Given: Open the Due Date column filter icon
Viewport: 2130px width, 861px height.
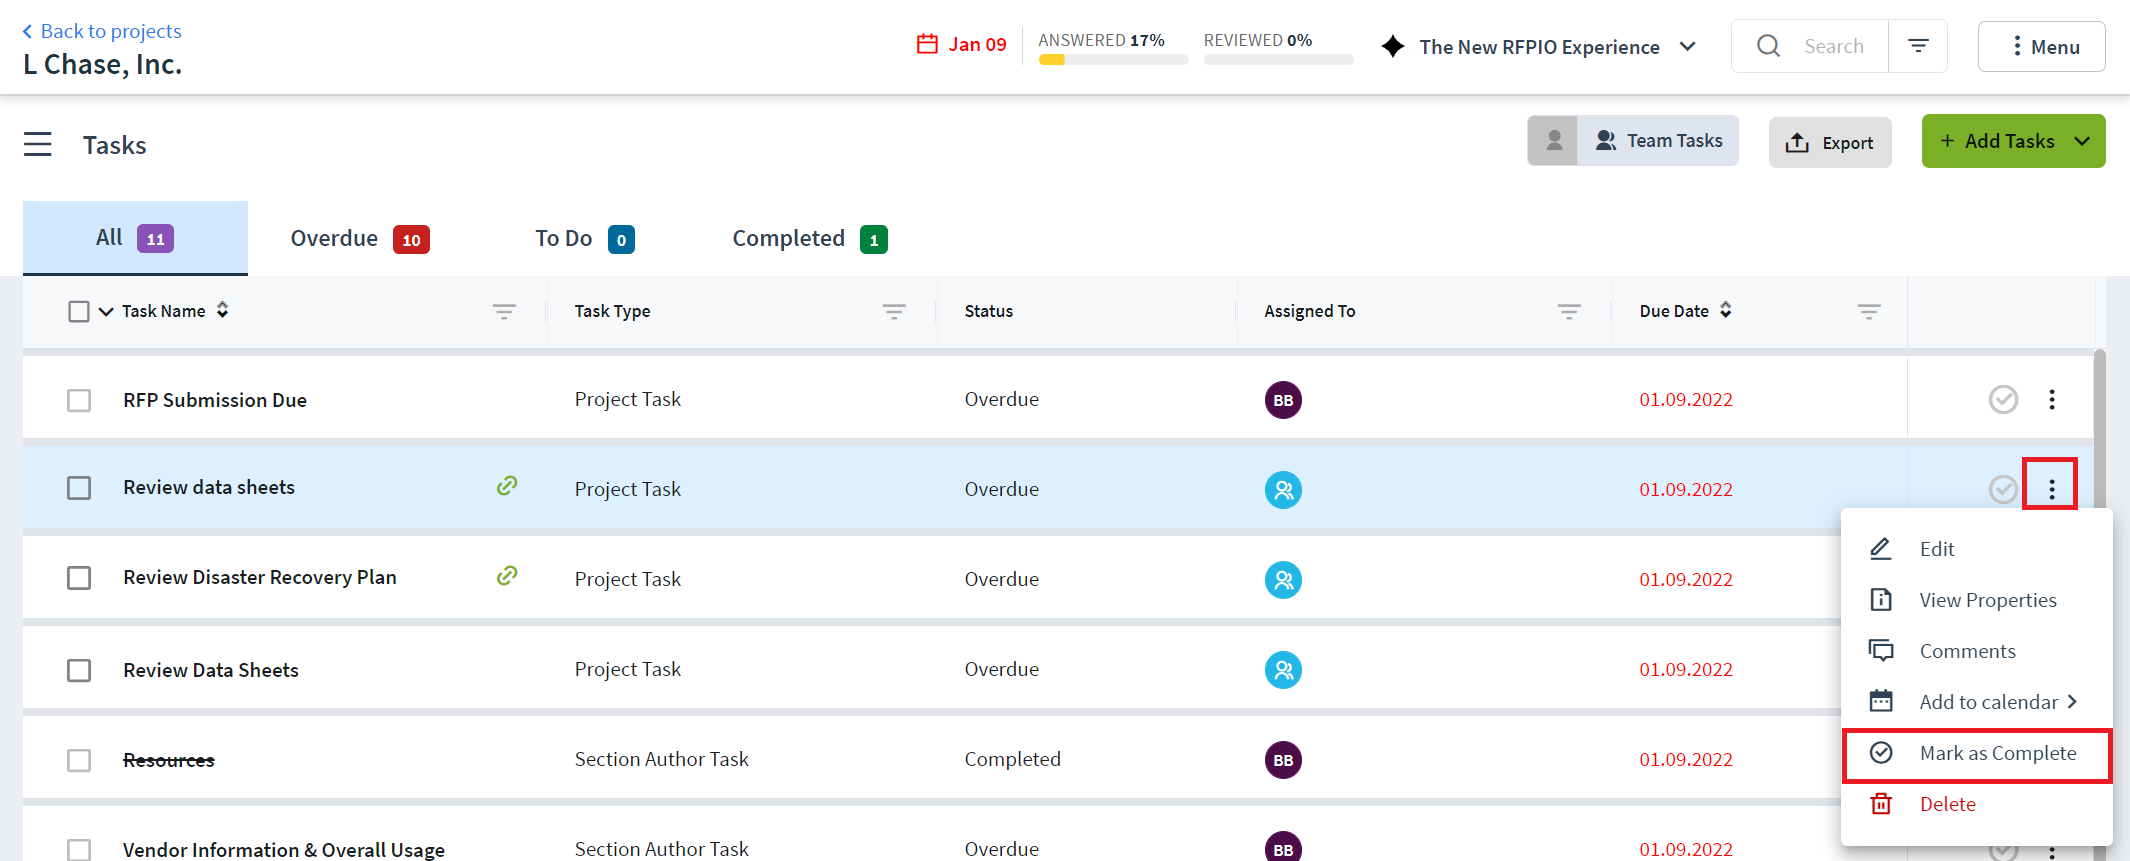Looking at the screenshot, I should tap(1869, 312).
